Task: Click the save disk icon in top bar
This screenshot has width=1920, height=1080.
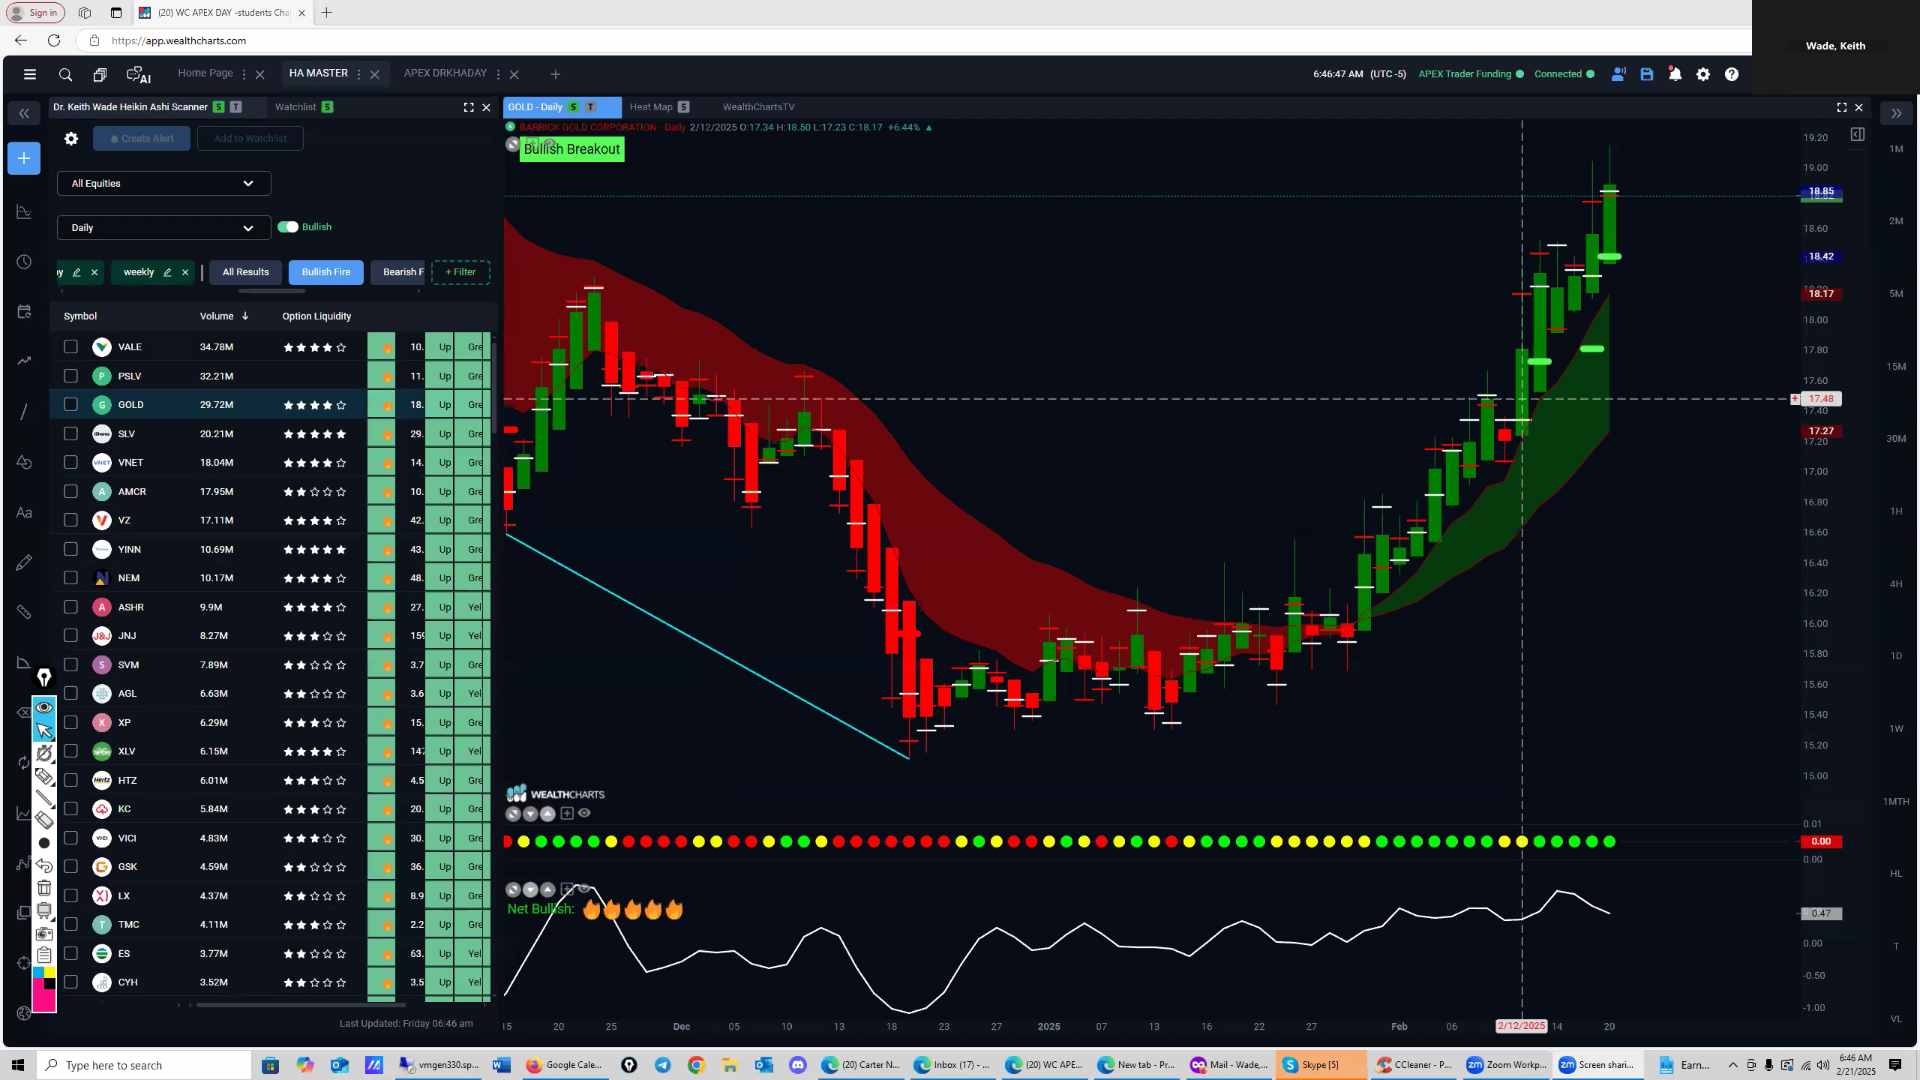Action: click(1647, 74)
